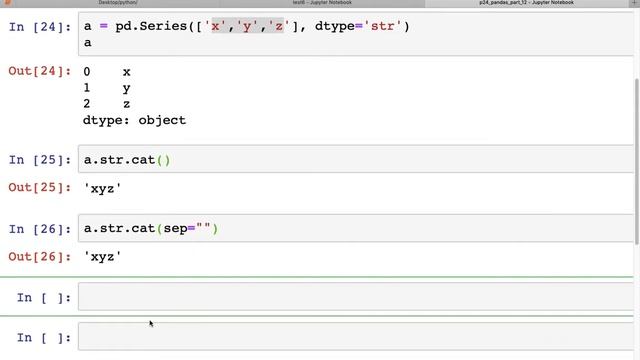Click the In [26]: prompt label
Viewport: 640px width, 360px height.
point(40,229)
